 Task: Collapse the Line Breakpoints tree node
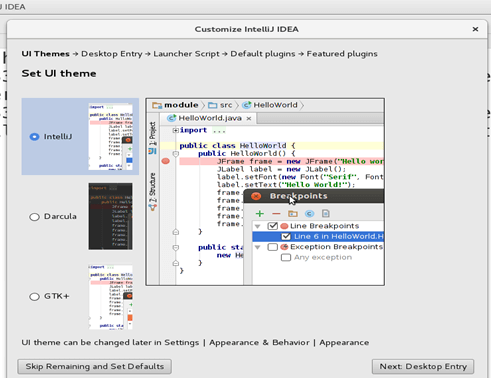tap(257, 226)
